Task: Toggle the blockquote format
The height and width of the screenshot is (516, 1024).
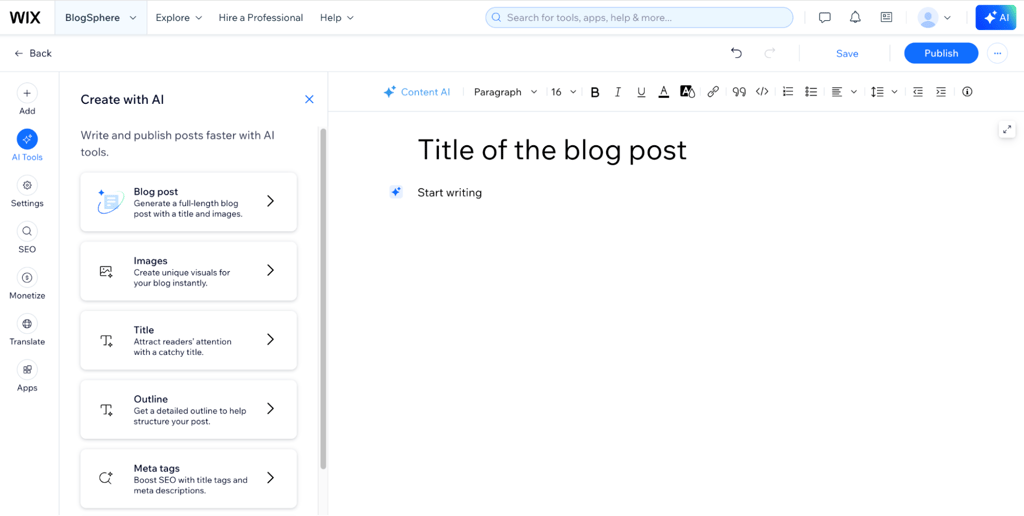Action: [x=739, y=92]
